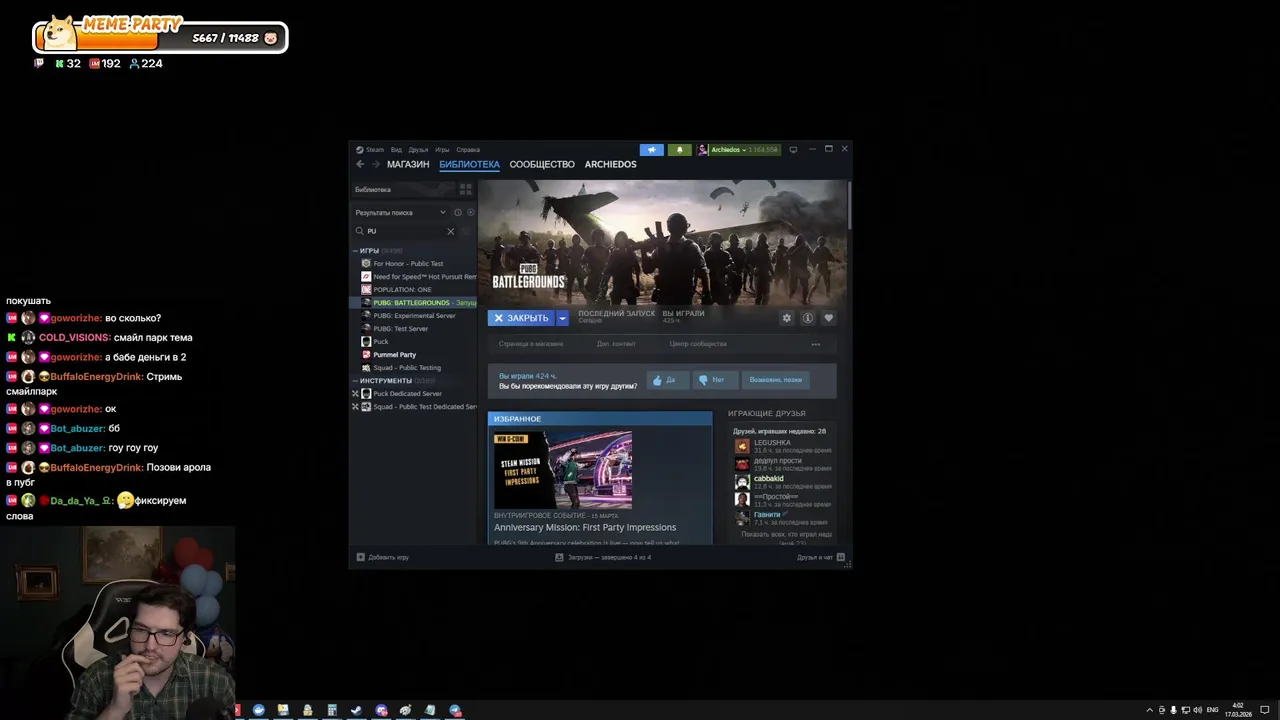The image size is (1280, 720).
Task: Click the Add game plus icon
Action: click(361, 557)
